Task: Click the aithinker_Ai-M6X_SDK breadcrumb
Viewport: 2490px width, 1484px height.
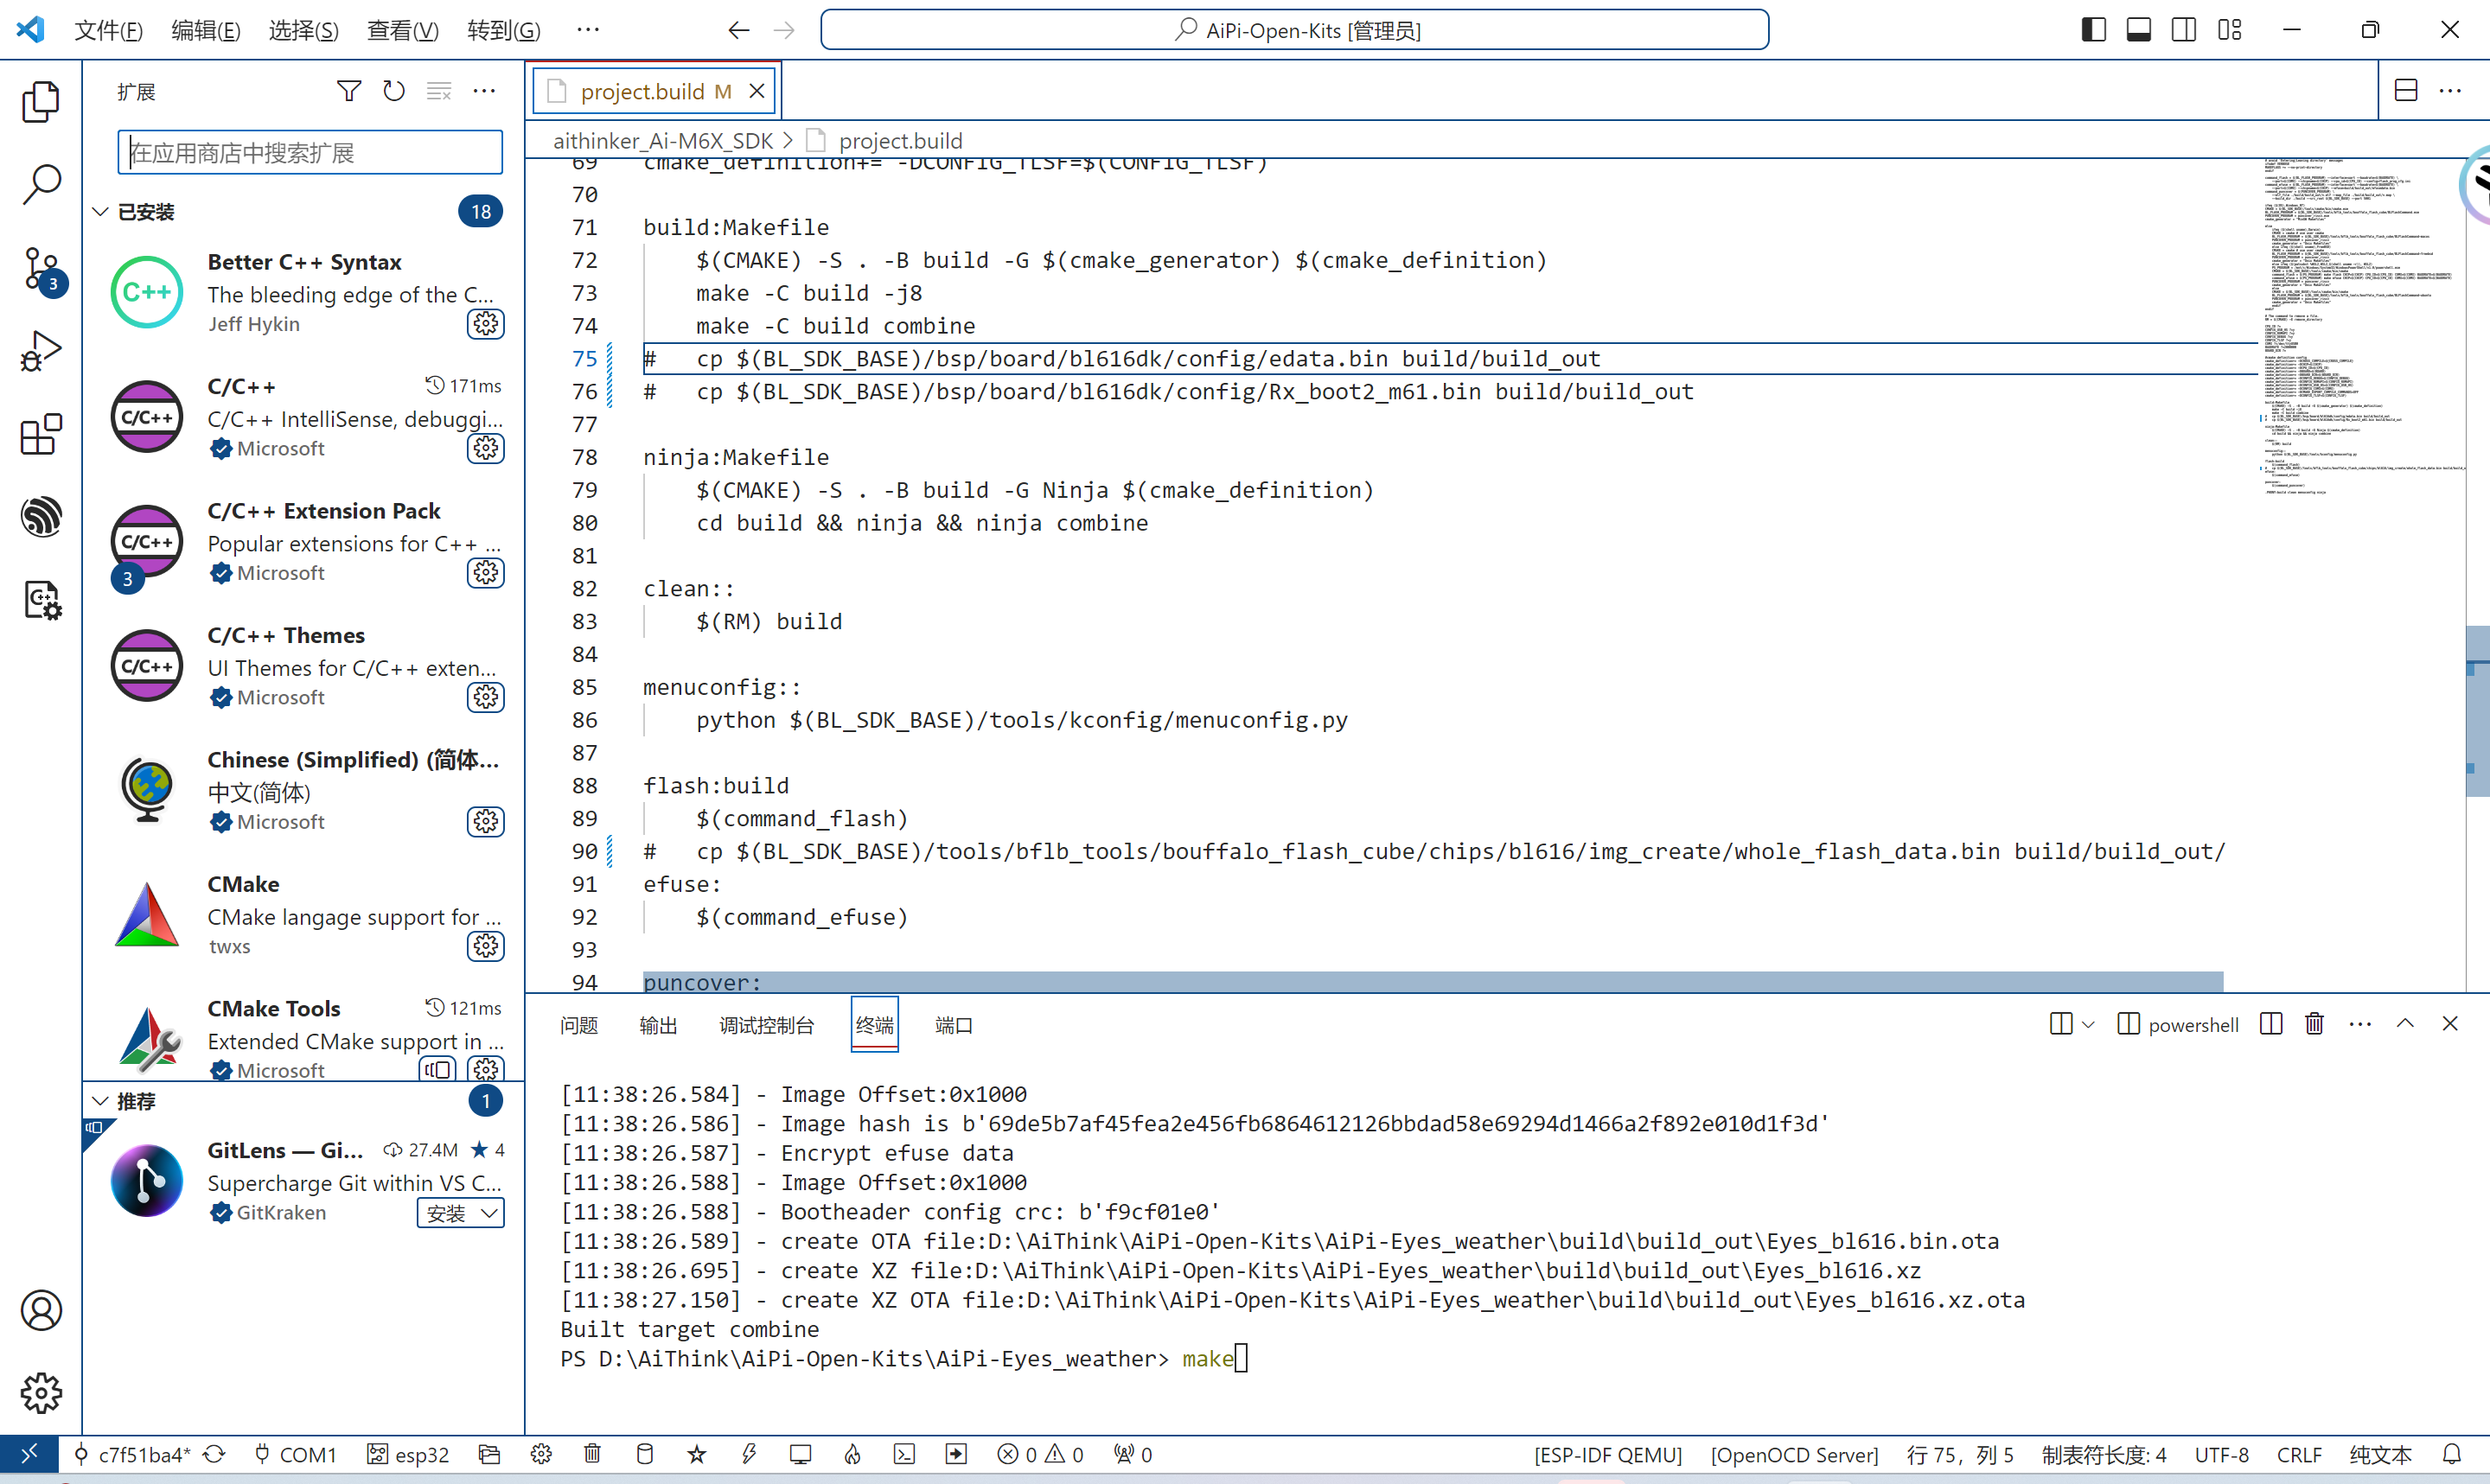Action: (663, 141)
